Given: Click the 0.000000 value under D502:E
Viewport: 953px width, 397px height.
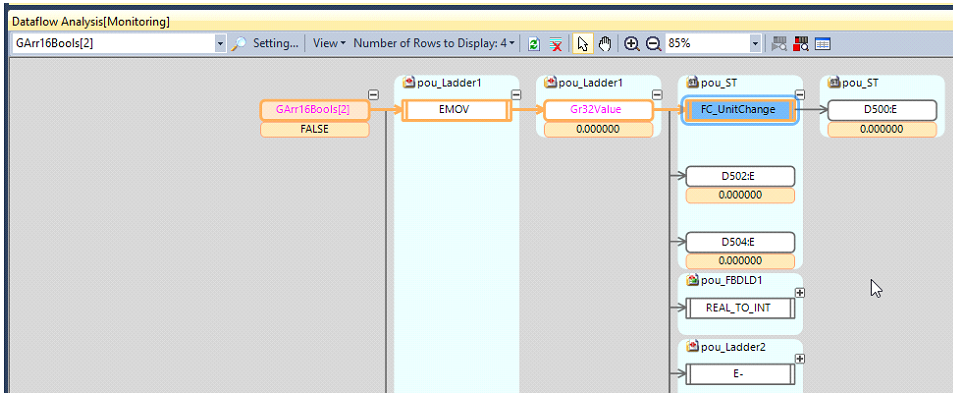Looking at the screenshot, I should (740, 195).
